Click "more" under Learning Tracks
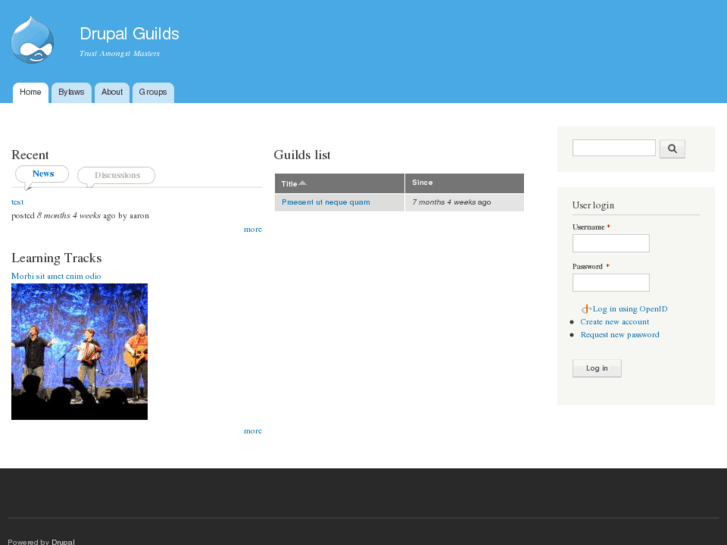727x545 pixels. pos(253,431)
